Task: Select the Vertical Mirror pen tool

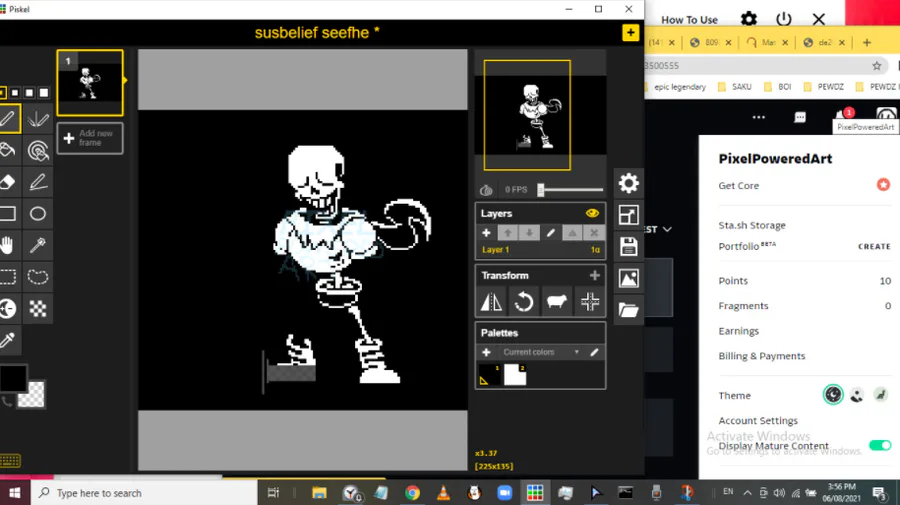Action: [x=38, y=119]
